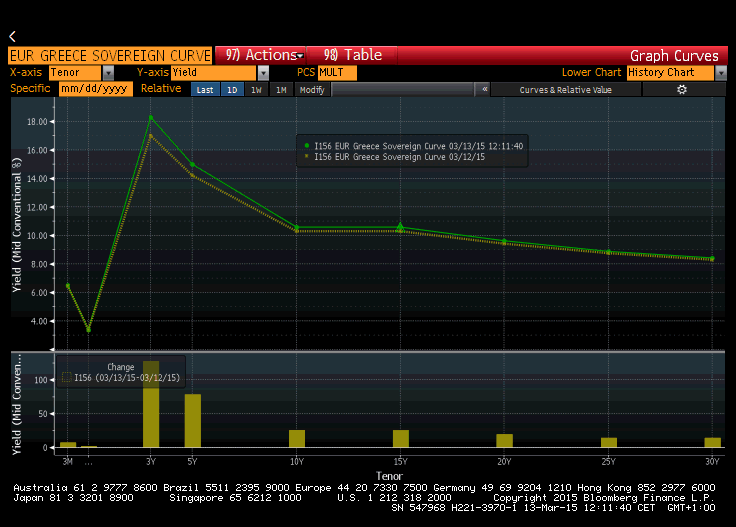
Task: Click the 3Y change bar
Action: pos(151,404)
